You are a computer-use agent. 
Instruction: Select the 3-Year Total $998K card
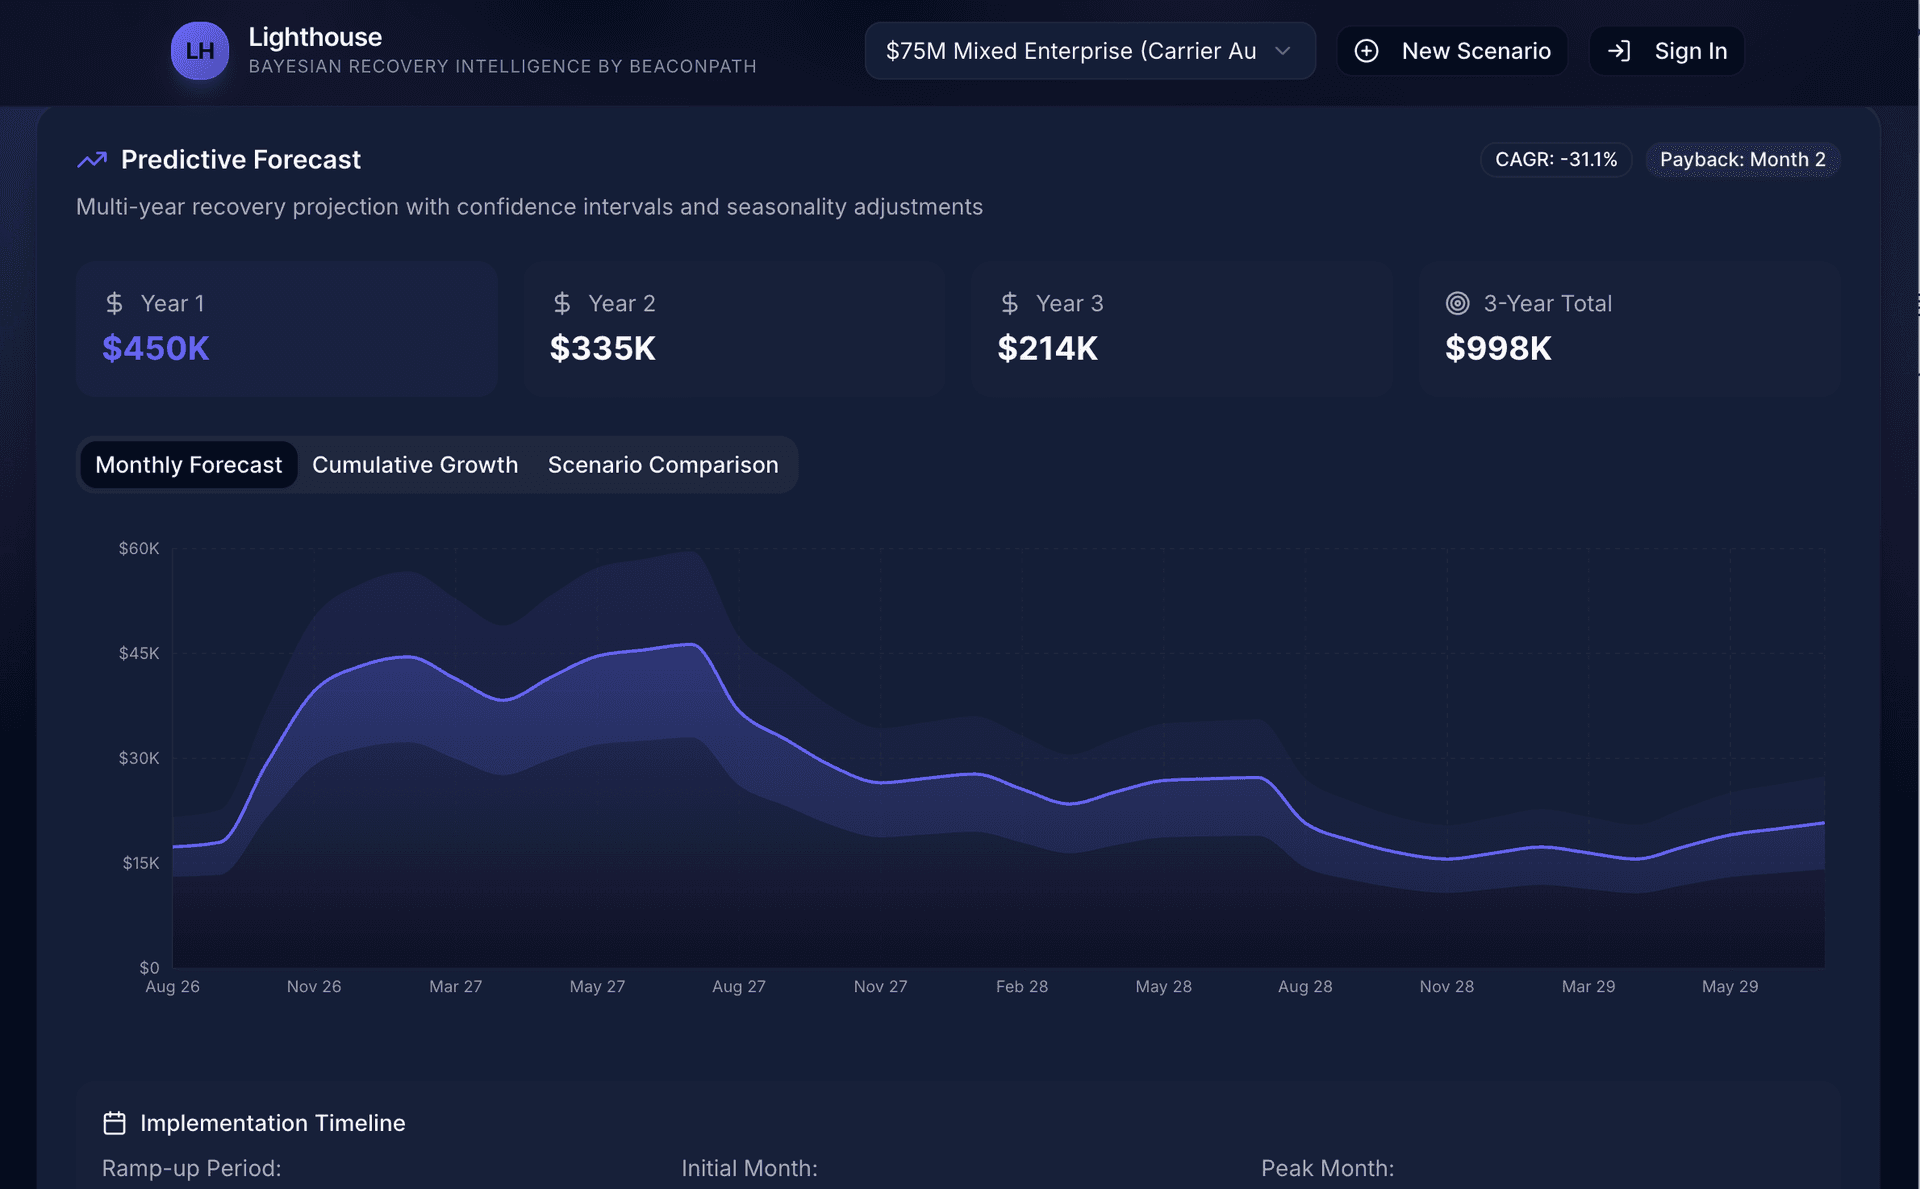click(1630, 330)
